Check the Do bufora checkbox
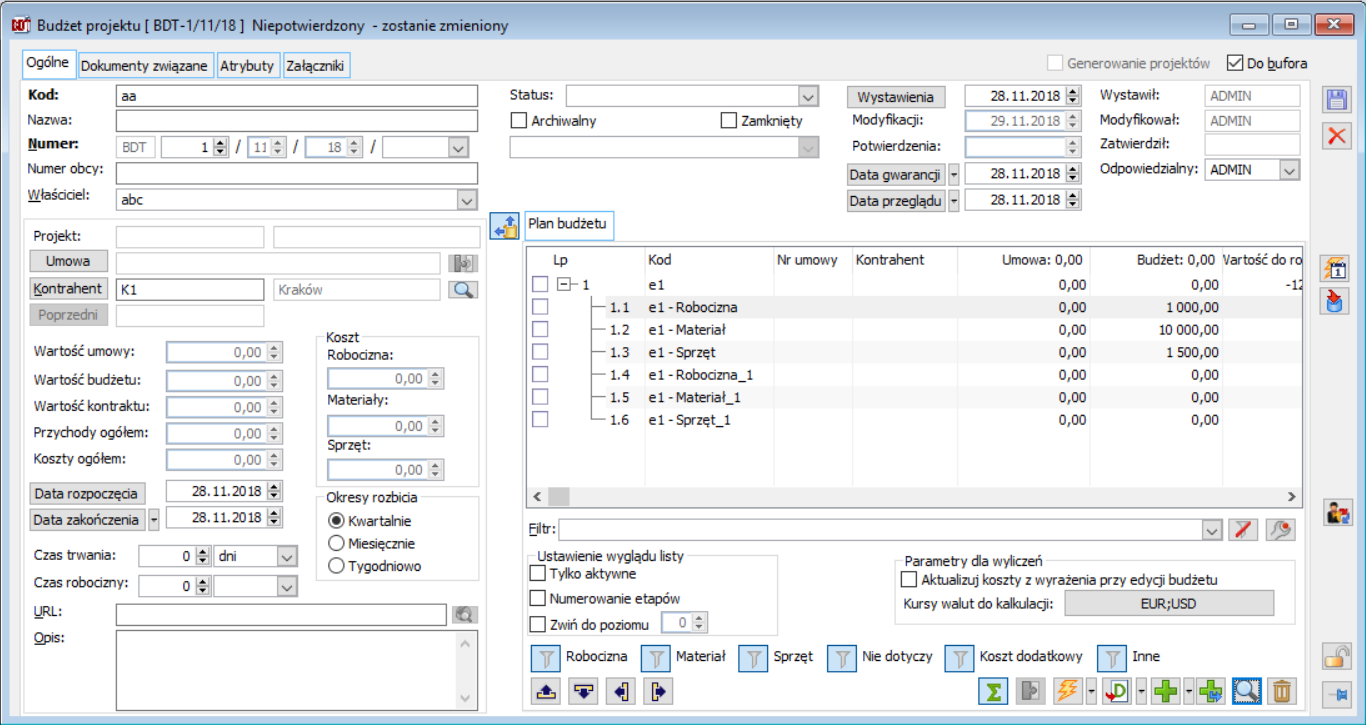This screenshot has width=1366, height=725. click(x=1234, y=63)
